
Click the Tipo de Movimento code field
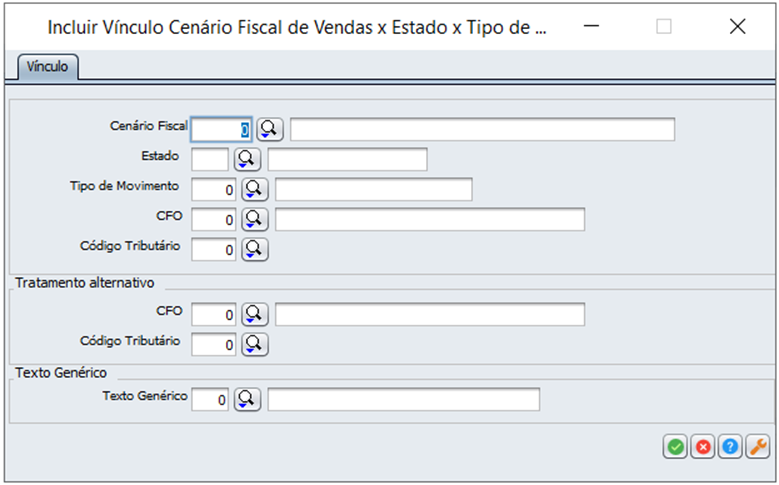click(214, 189)
